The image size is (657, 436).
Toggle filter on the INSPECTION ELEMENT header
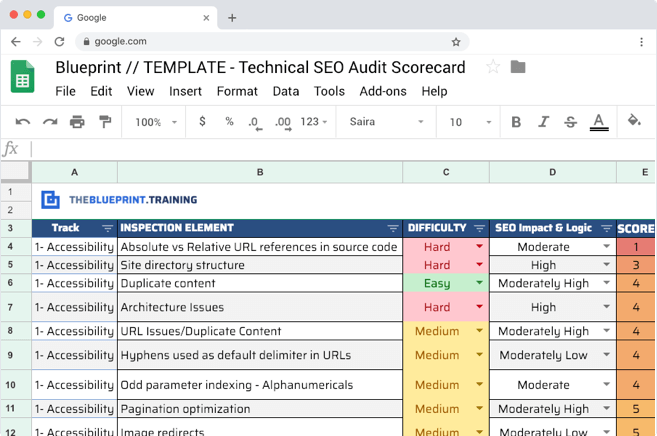[x=392, y=228]
